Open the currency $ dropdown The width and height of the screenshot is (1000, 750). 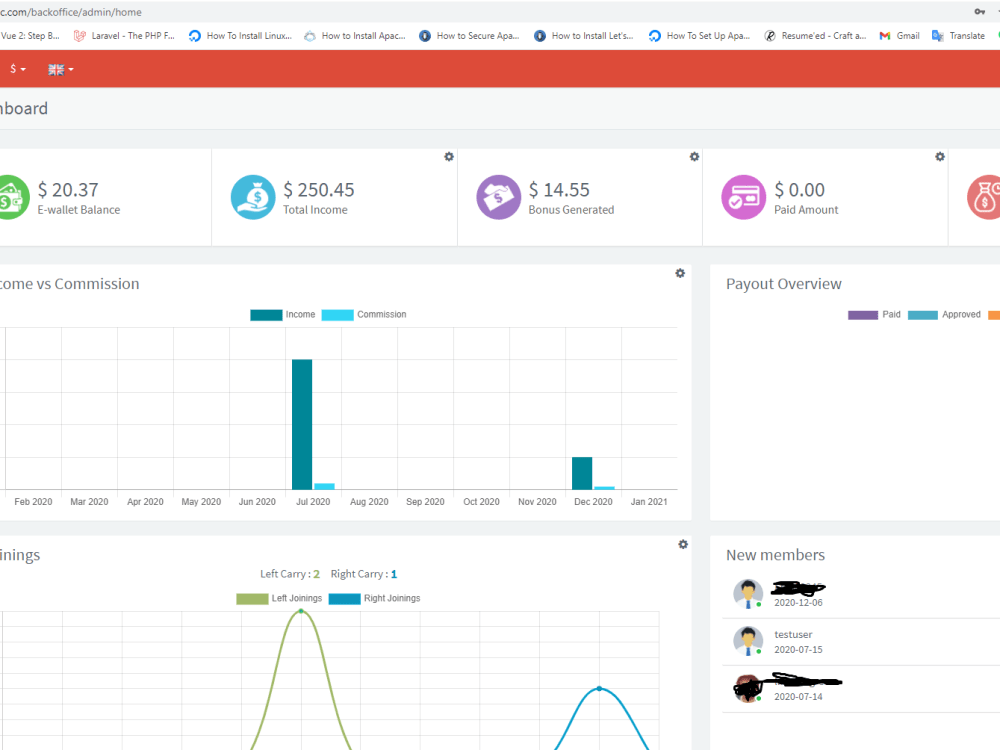click(18, 69)
